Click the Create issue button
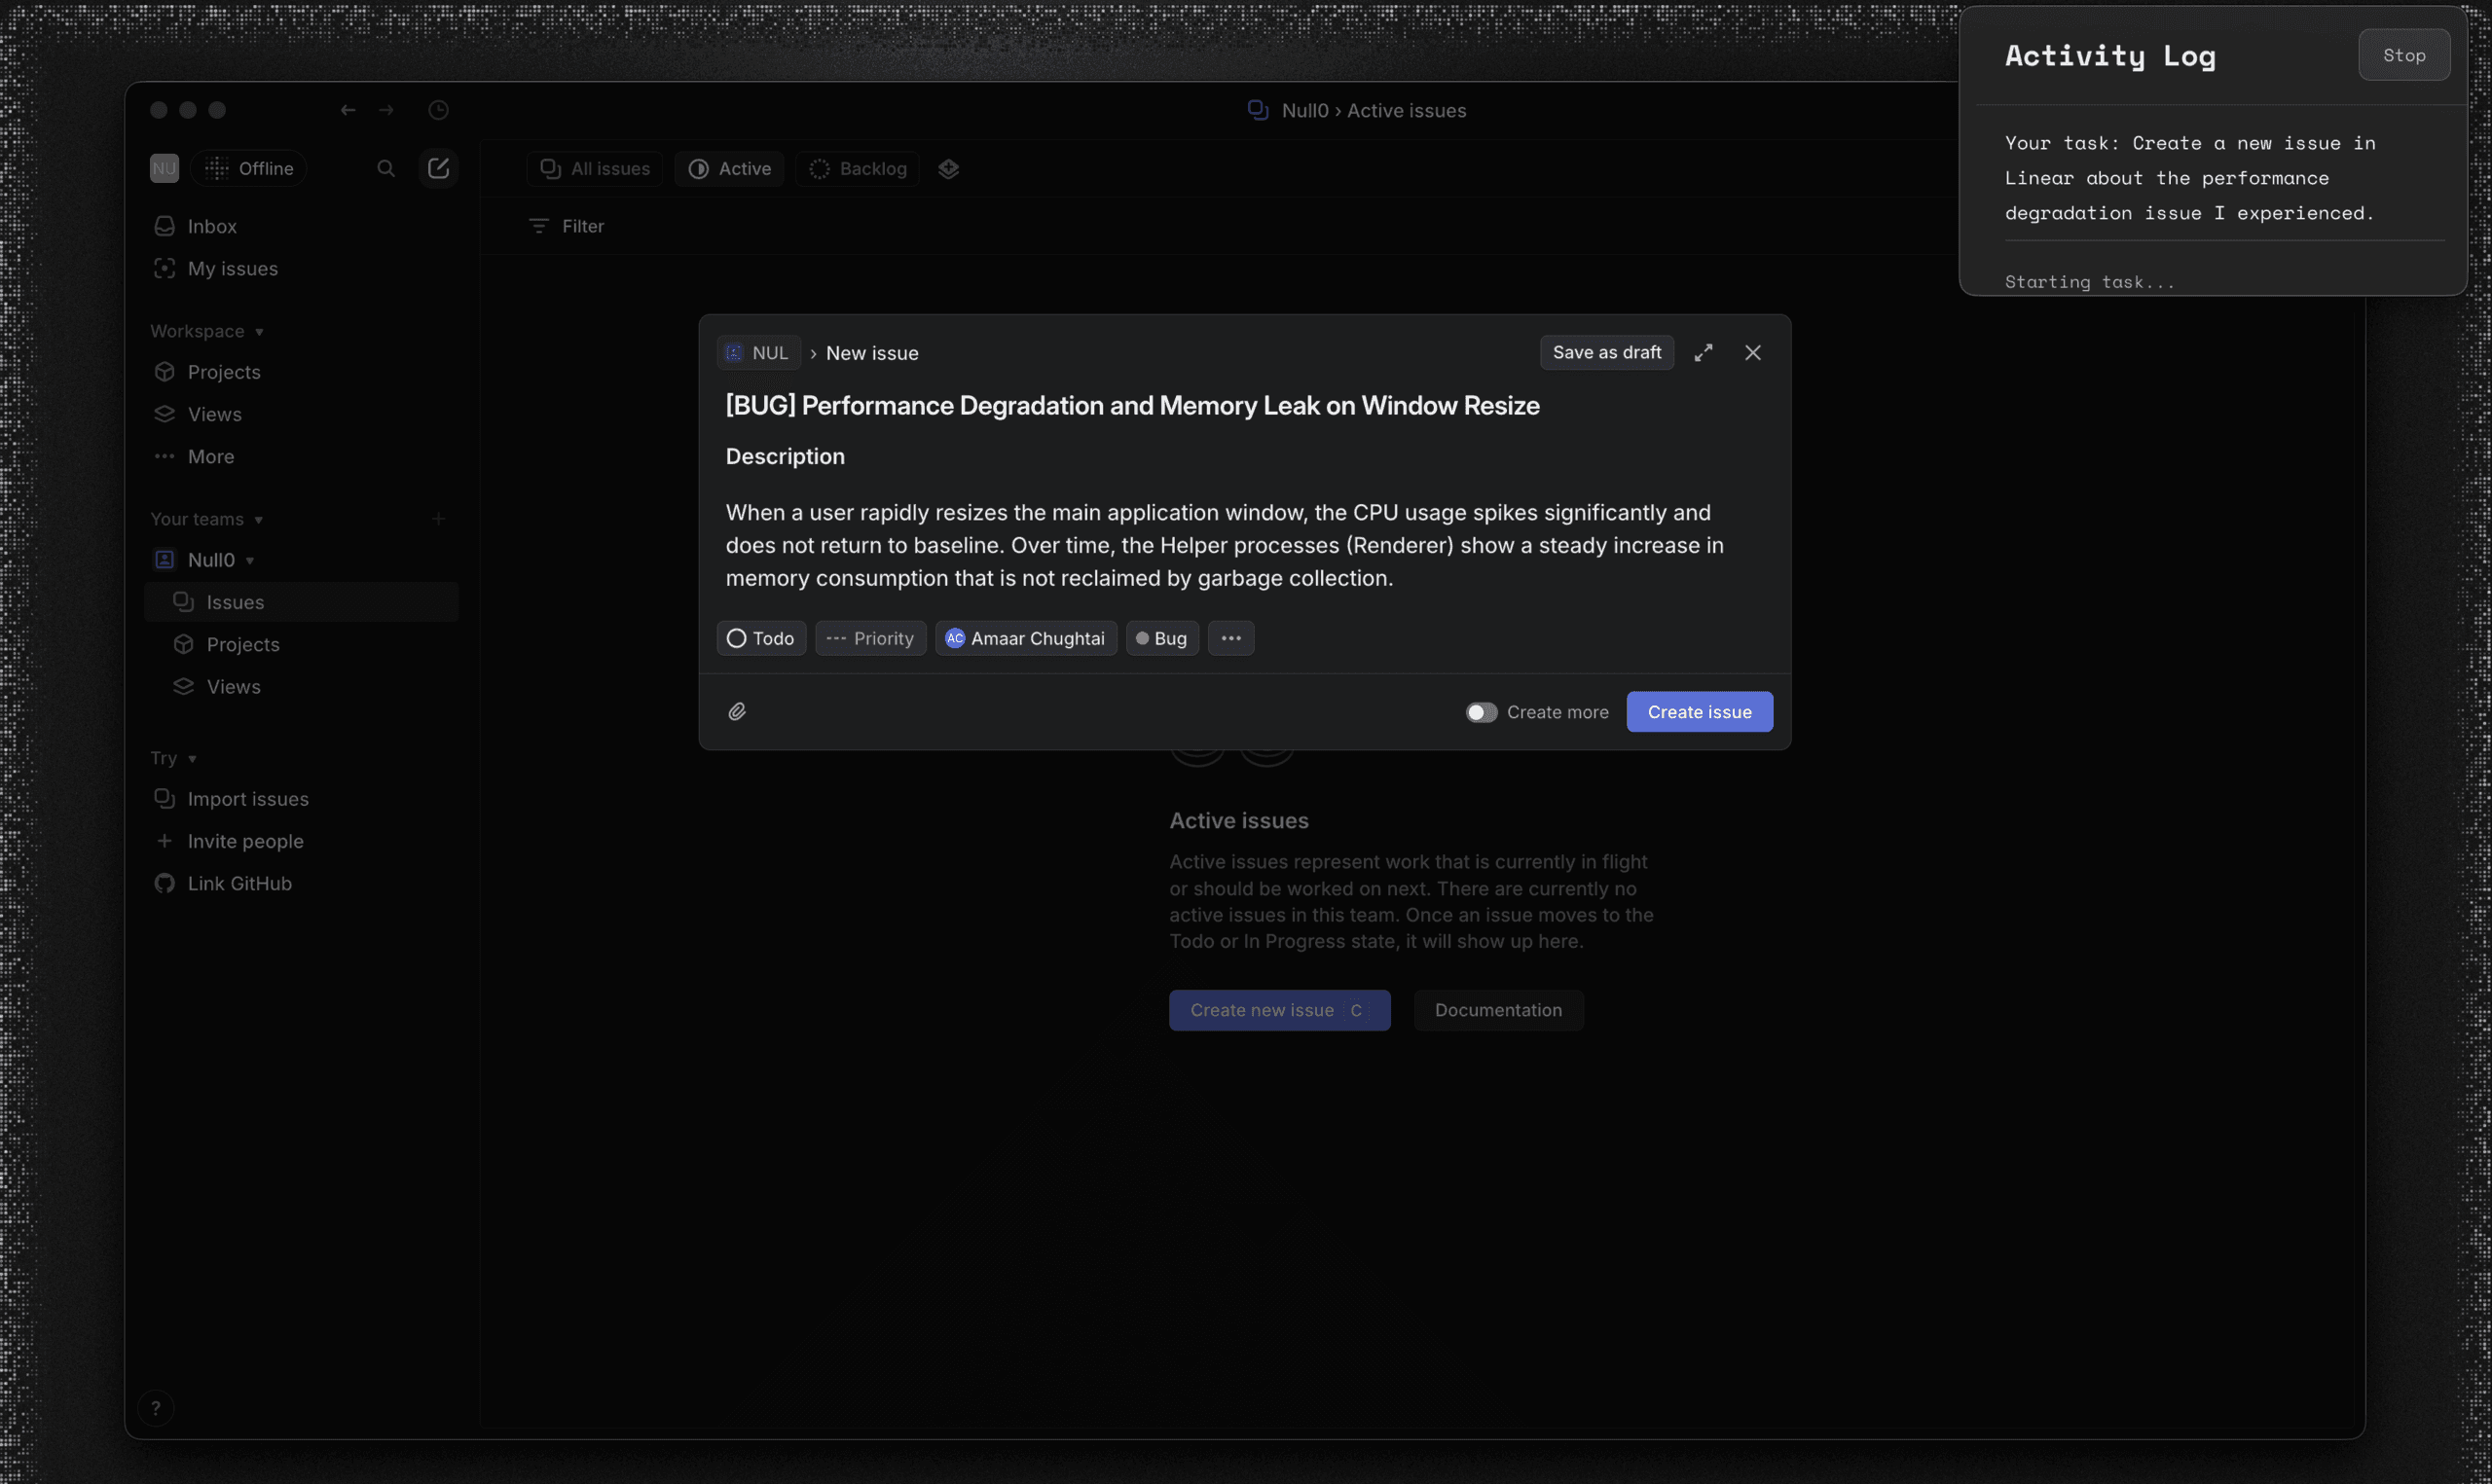The width and height of the screenshot is (2492, 1484). coord(1699,711)
